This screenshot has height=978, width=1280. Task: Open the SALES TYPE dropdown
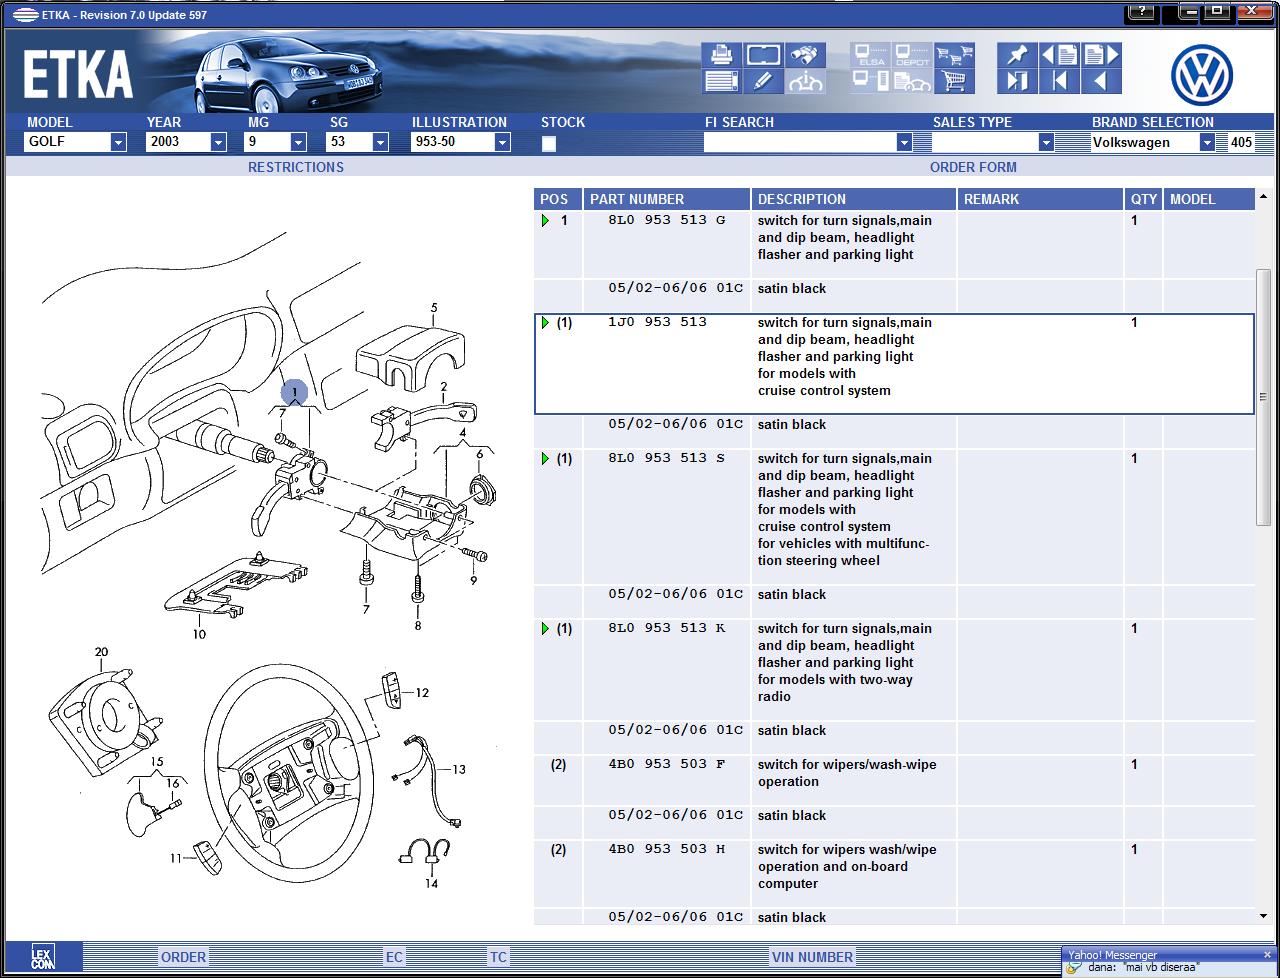[1046, 142]
